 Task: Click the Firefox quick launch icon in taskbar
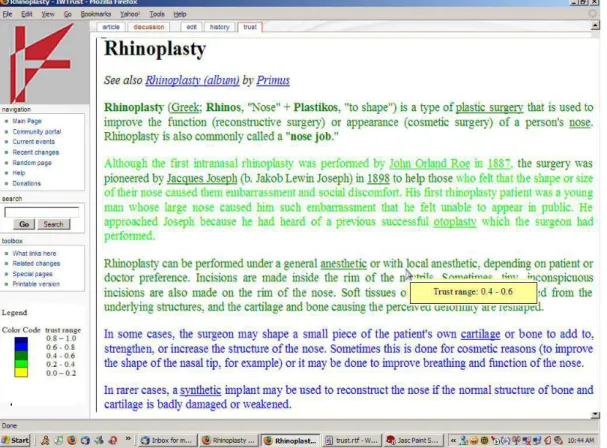click(72, 440)
